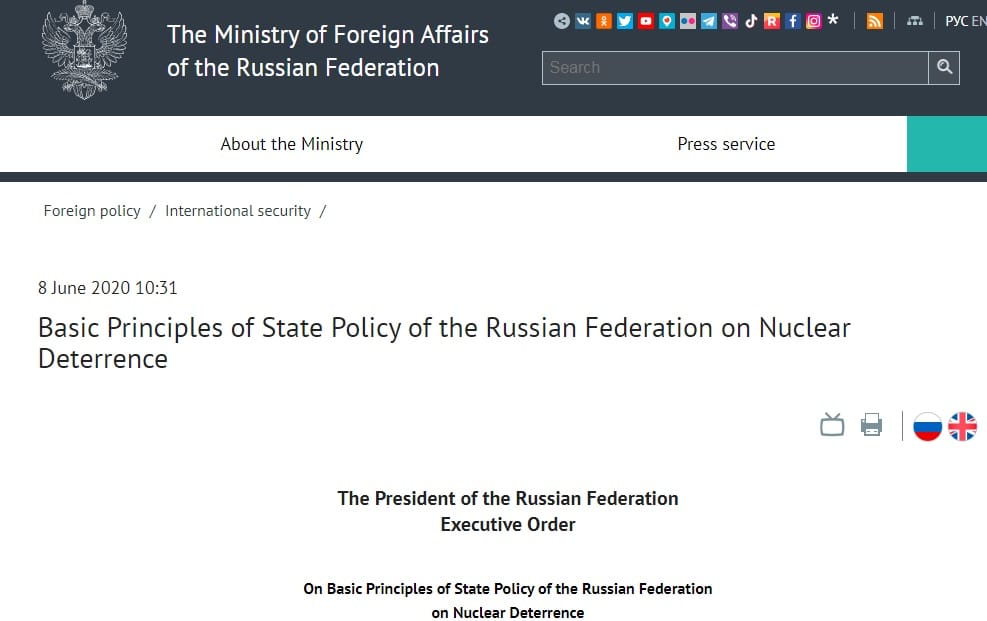Focus the Search input field
The width and height of the screenshot is (987, 621).
735,67
